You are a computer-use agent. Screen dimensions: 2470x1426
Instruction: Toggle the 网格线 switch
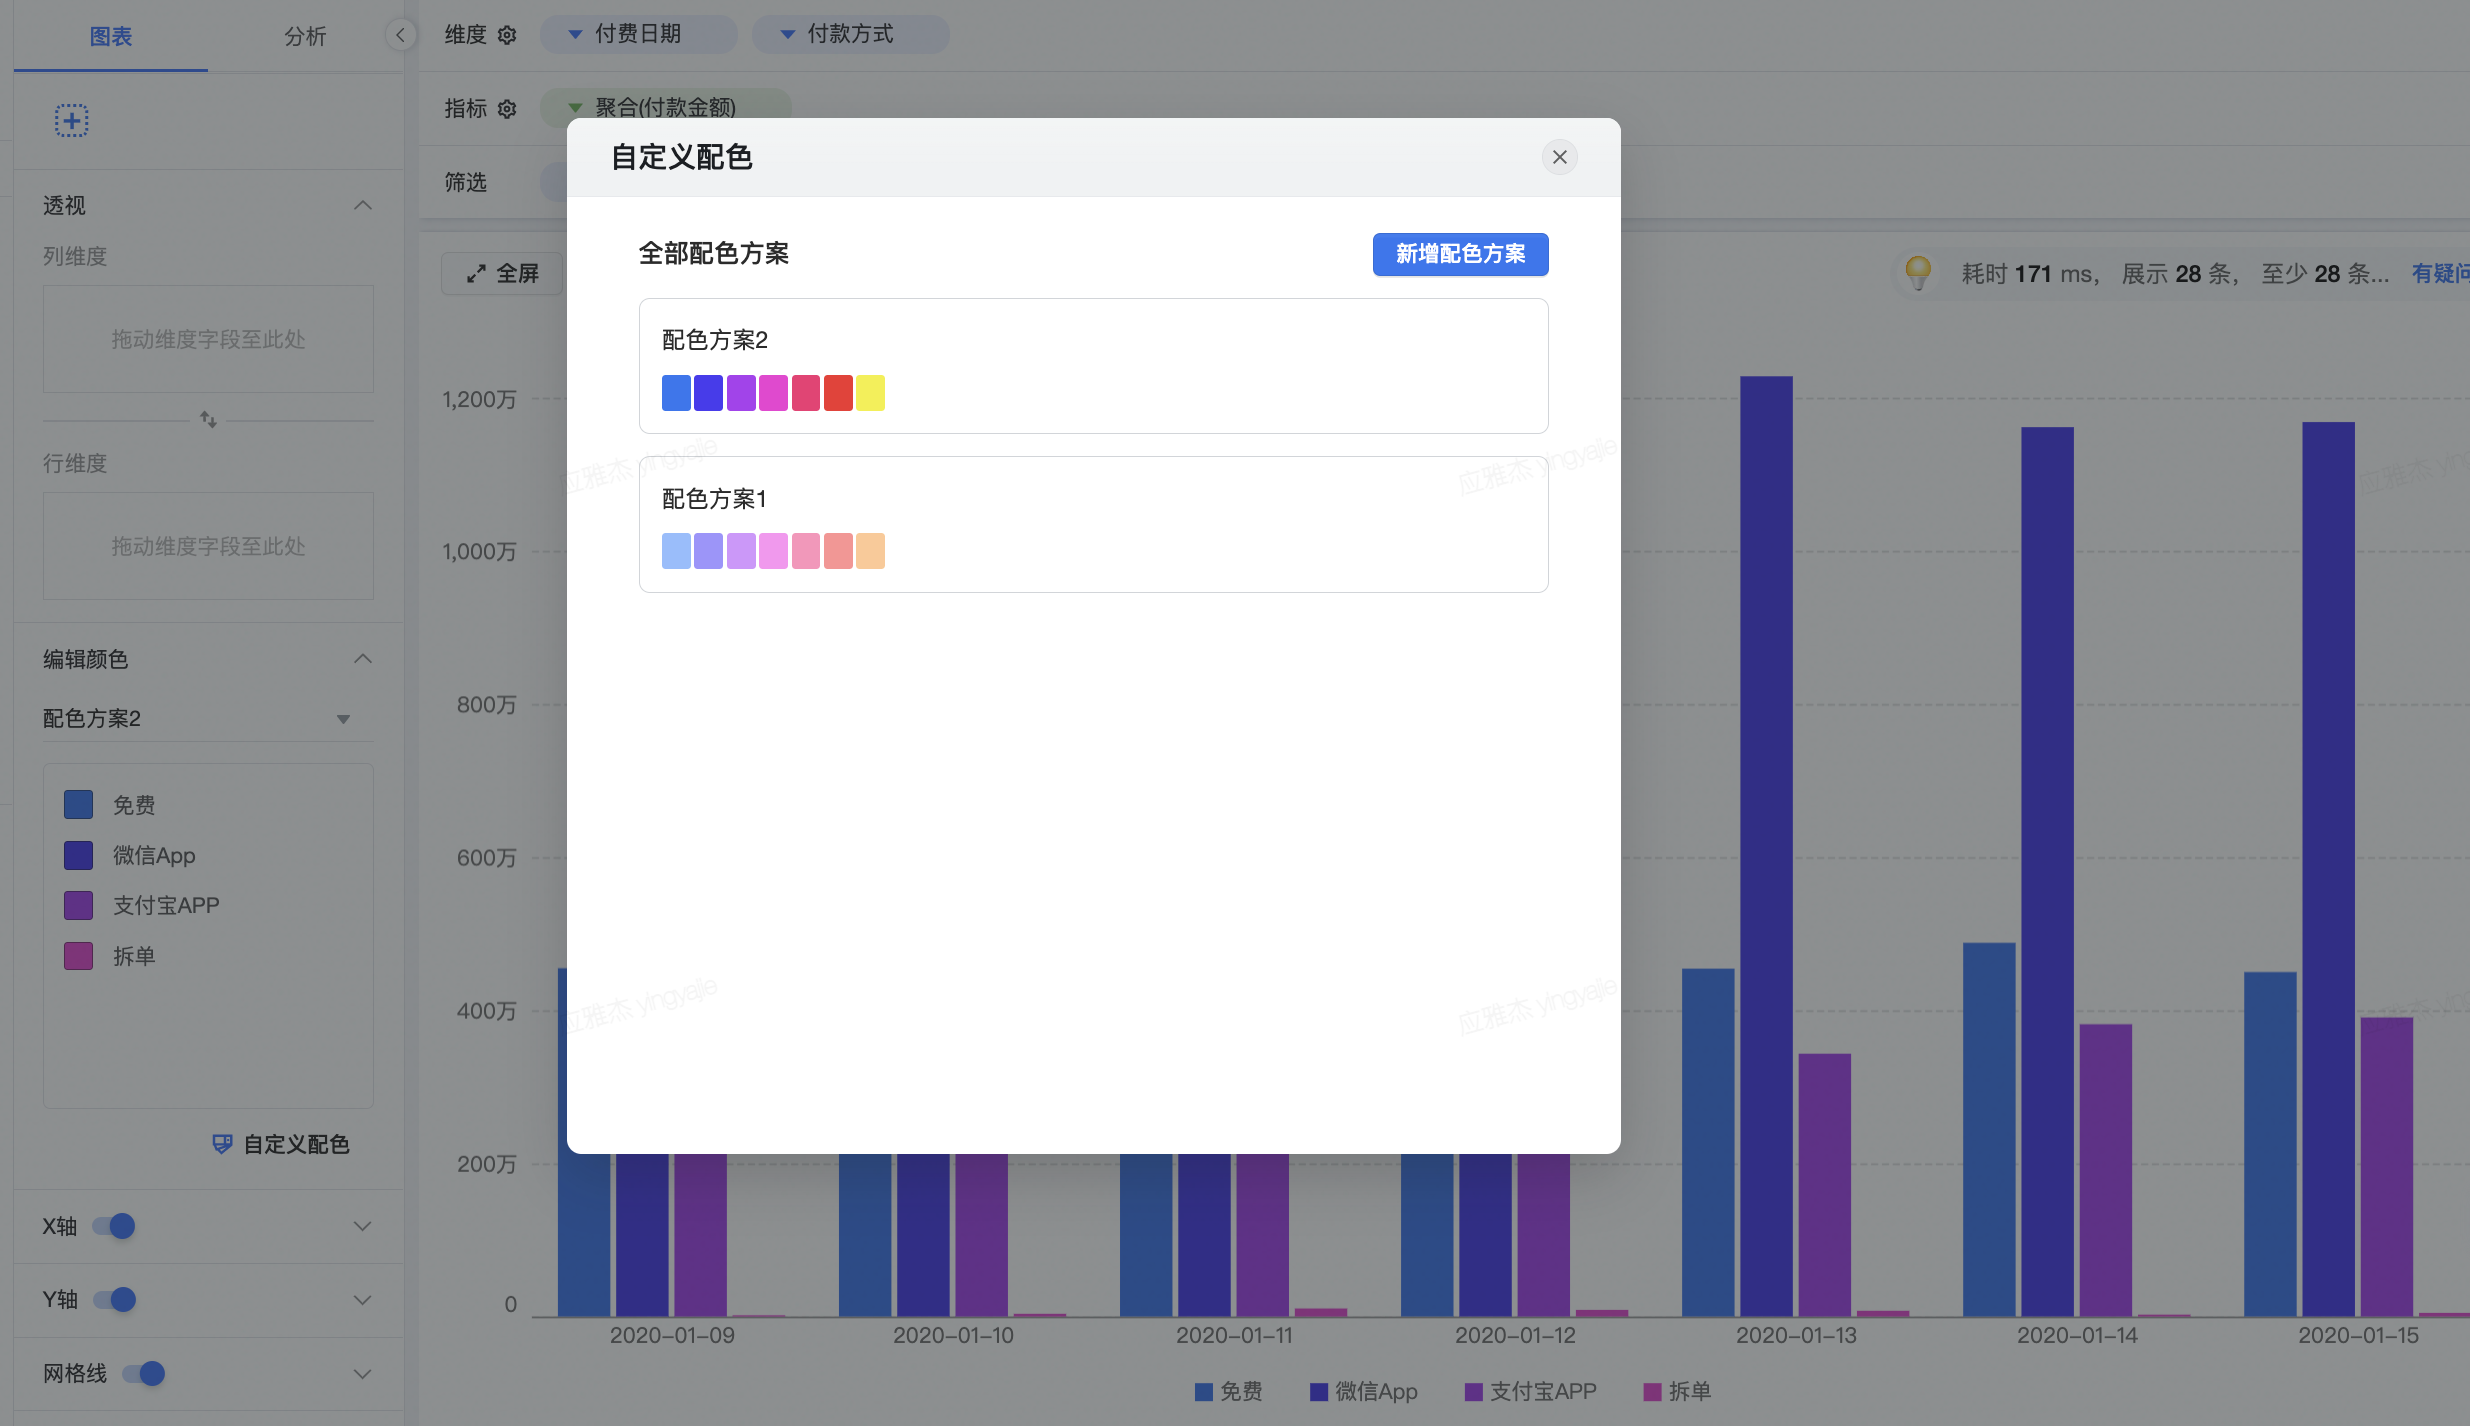pyautogui.click(x=144, y=1374)
